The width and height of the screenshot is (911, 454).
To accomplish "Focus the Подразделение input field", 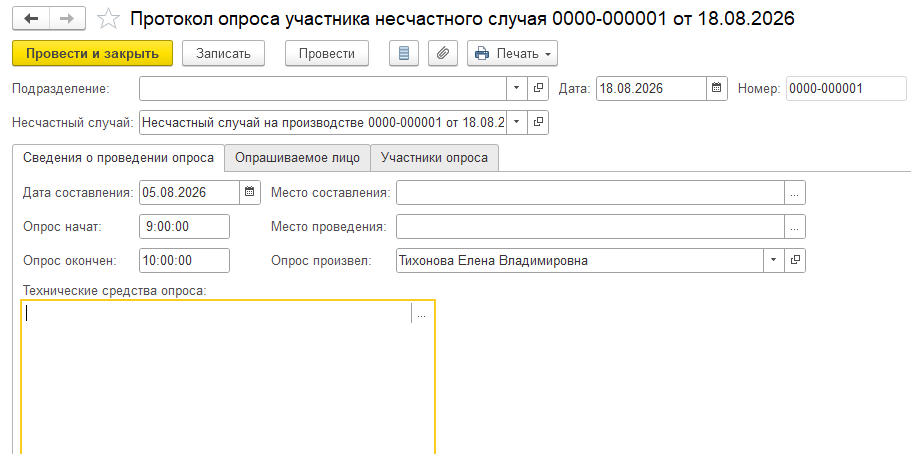I will 323,88.
